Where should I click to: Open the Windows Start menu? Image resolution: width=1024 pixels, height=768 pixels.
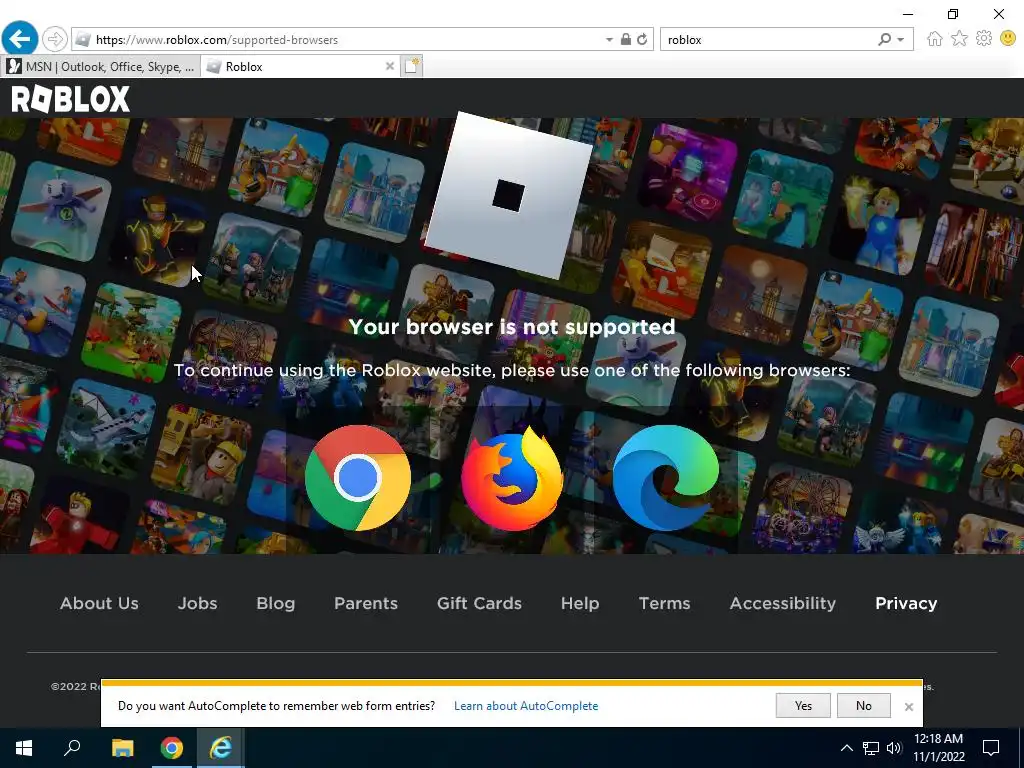tap(24, 747)
